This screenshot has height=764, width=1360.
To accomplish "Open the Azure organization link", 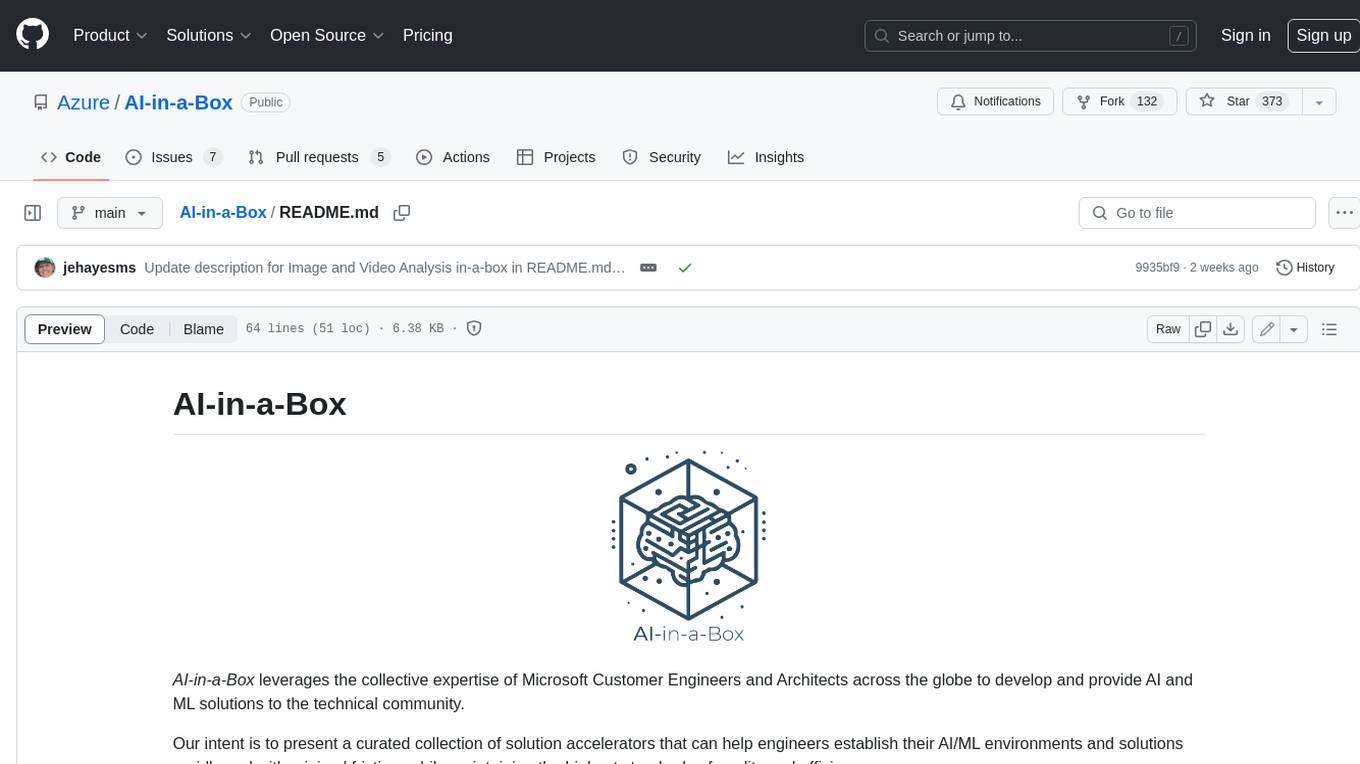I will click(83, 102).
